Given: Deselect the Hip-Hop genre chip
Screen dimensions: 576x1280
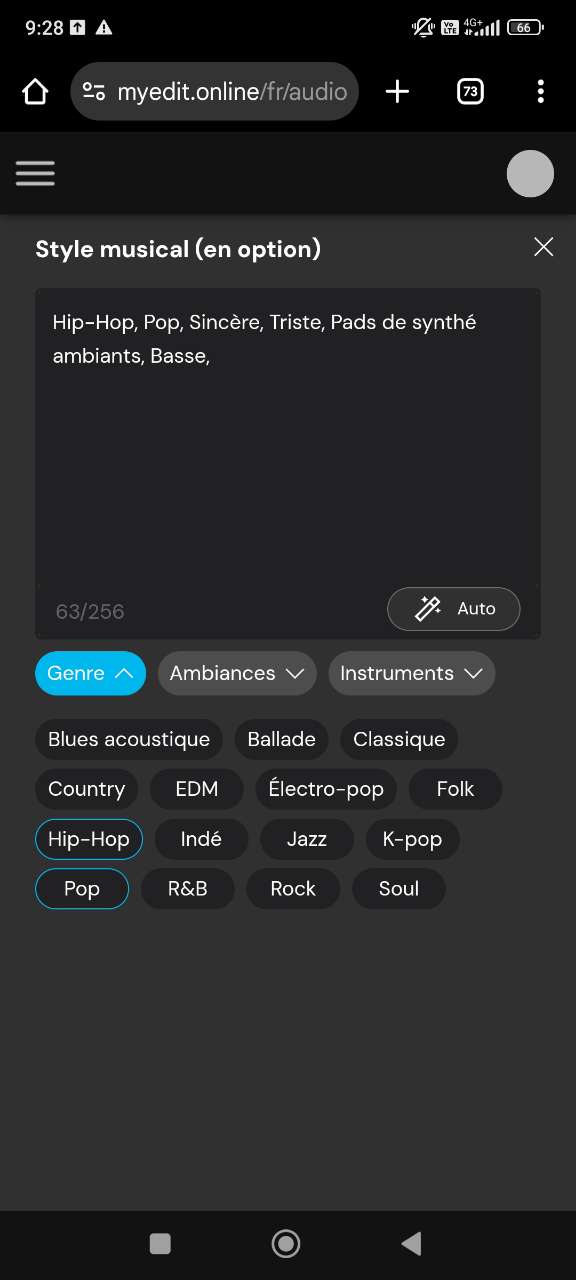Looking at the screenshot, I should point(88,839).
